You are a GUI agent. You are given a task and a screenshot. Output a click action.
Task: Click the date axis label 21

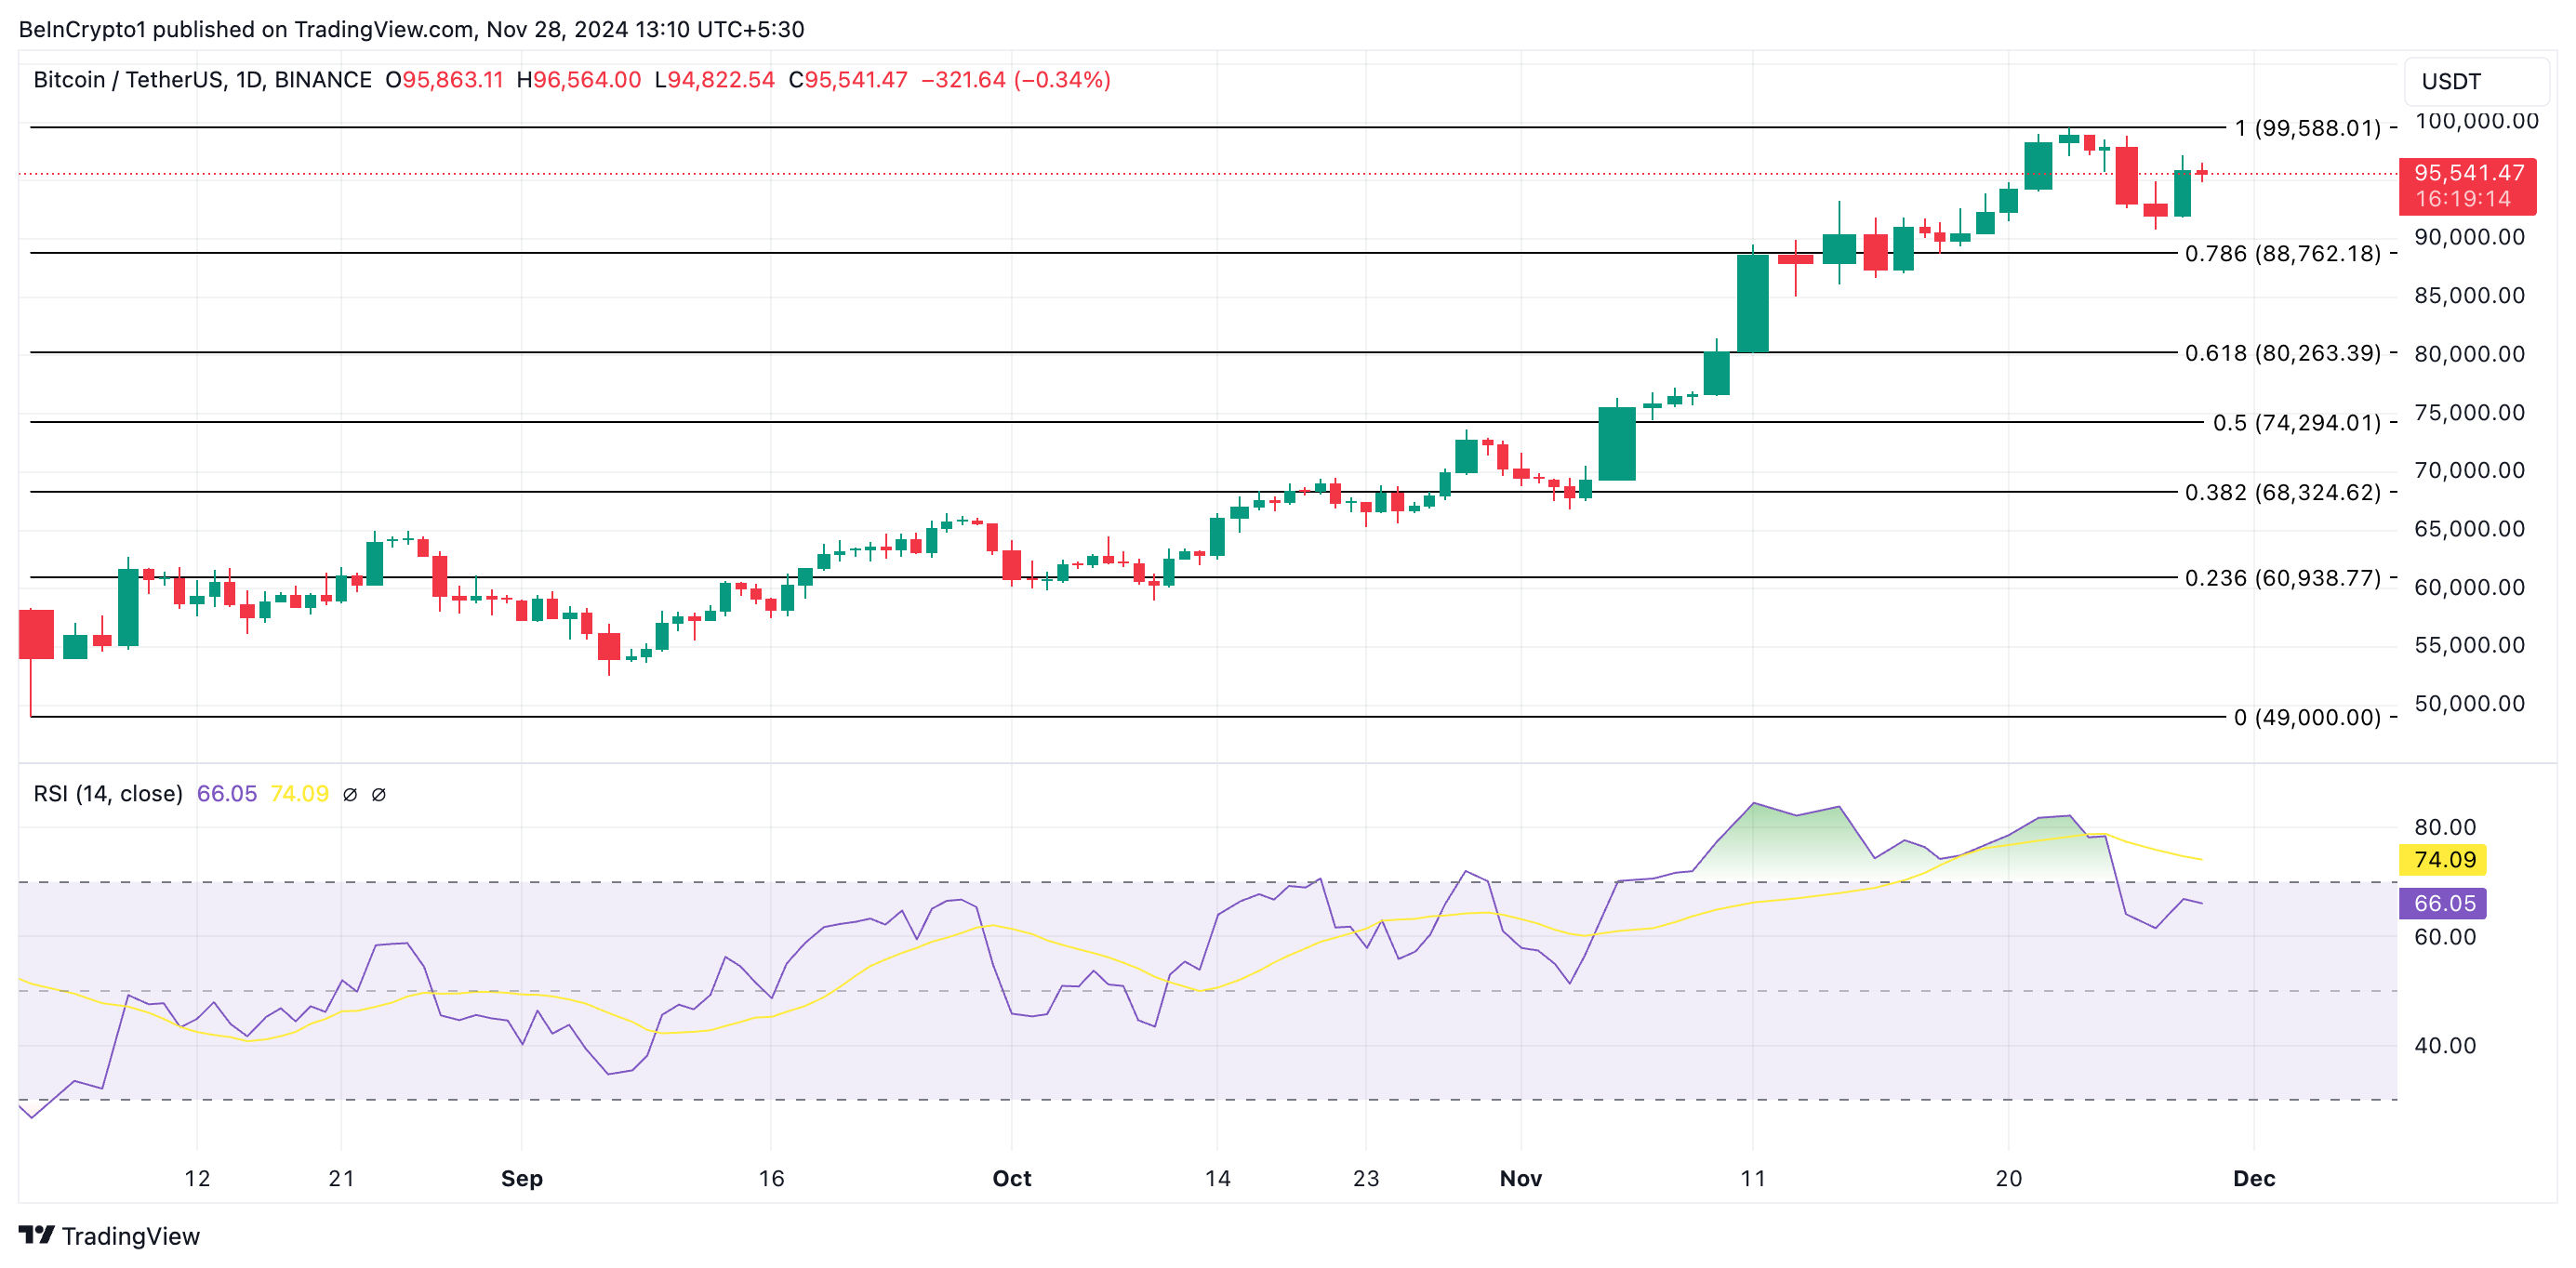[341, 1178]
